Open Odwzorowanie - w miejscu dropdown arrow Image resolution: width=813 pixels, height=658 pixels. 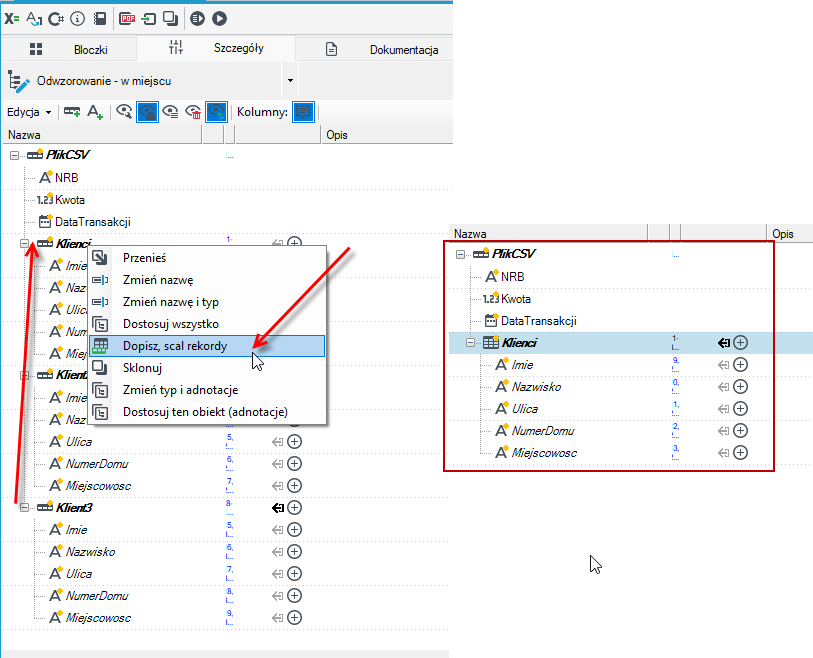point(290,80)
